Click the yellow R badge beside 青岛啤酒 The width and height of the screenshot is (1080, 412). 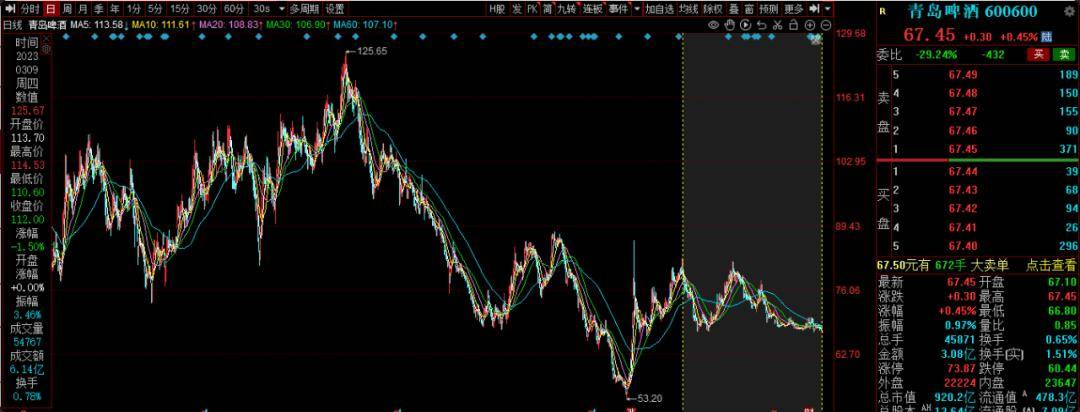[x=882, y=11]
